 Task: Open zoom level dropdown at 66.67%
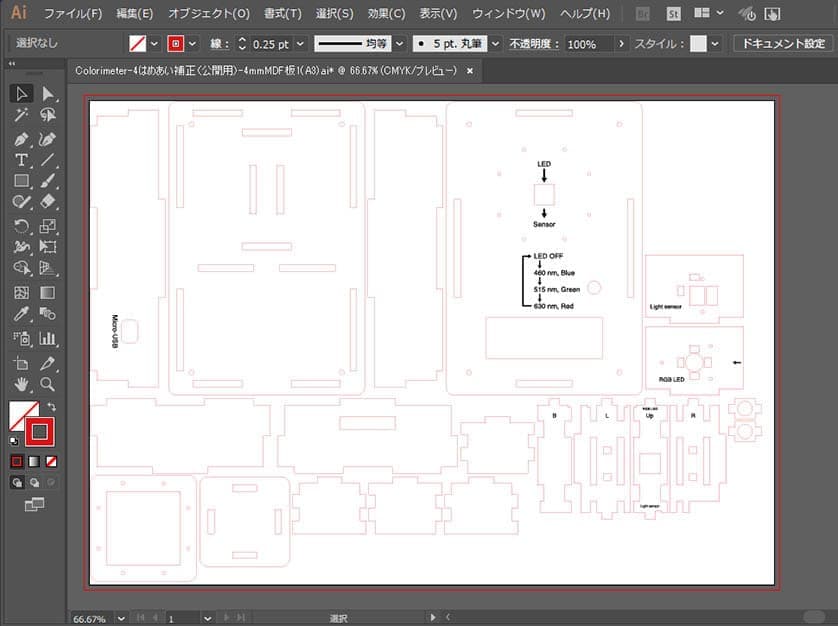point(120,618)
